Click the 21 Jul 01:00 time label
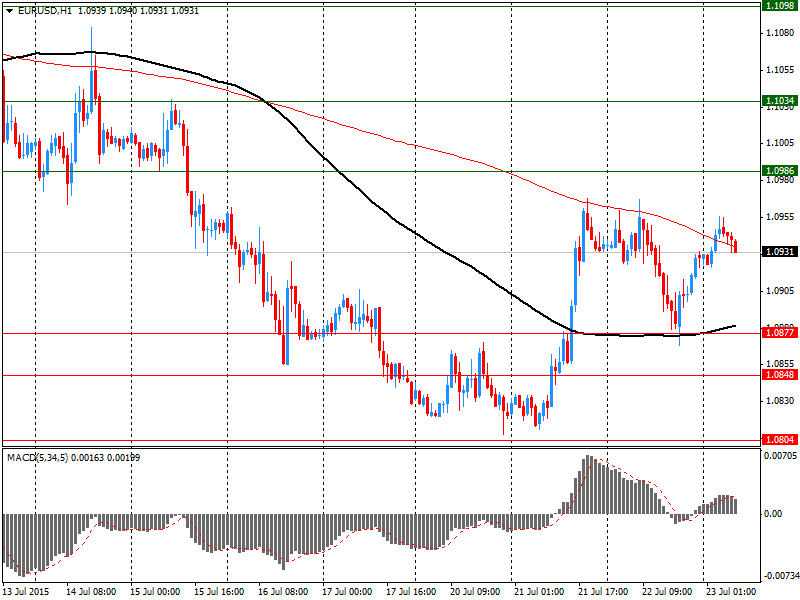 539,591
